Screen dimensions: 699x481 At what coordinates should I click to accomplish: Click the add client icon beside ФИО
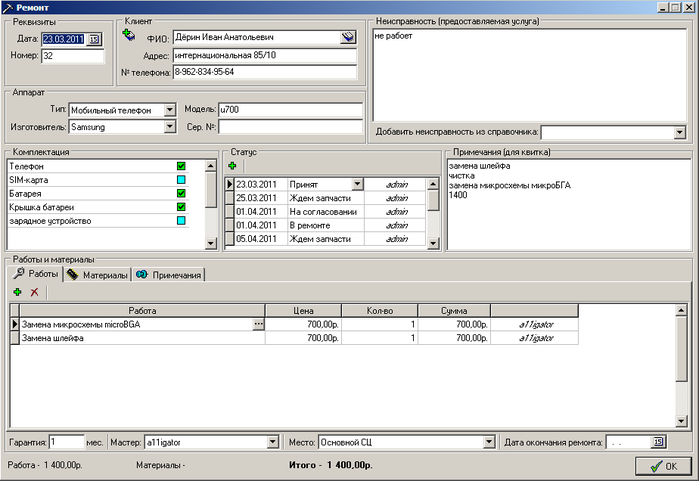coord(128,35)
